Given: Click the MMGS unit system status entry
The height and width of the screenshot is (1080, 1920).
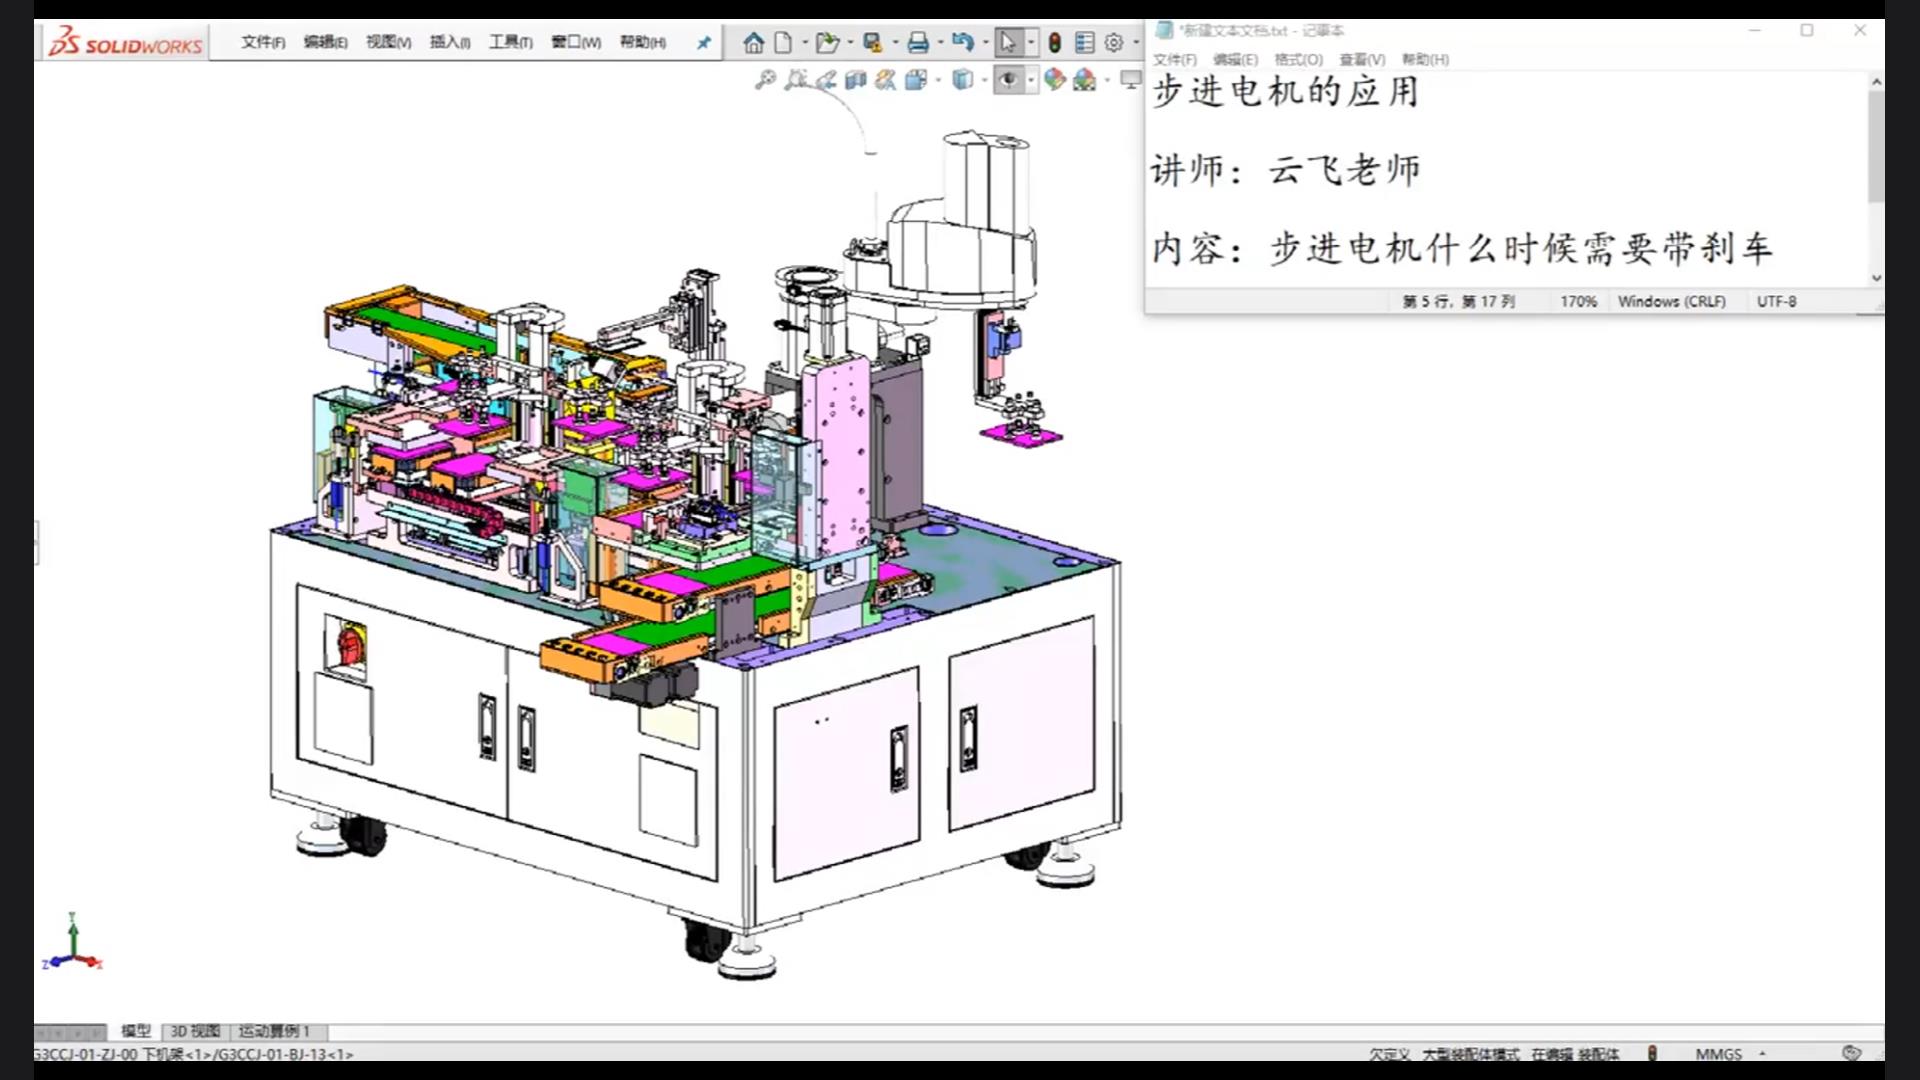Looking at the screenshot, I should [x=1718, y=1054].
